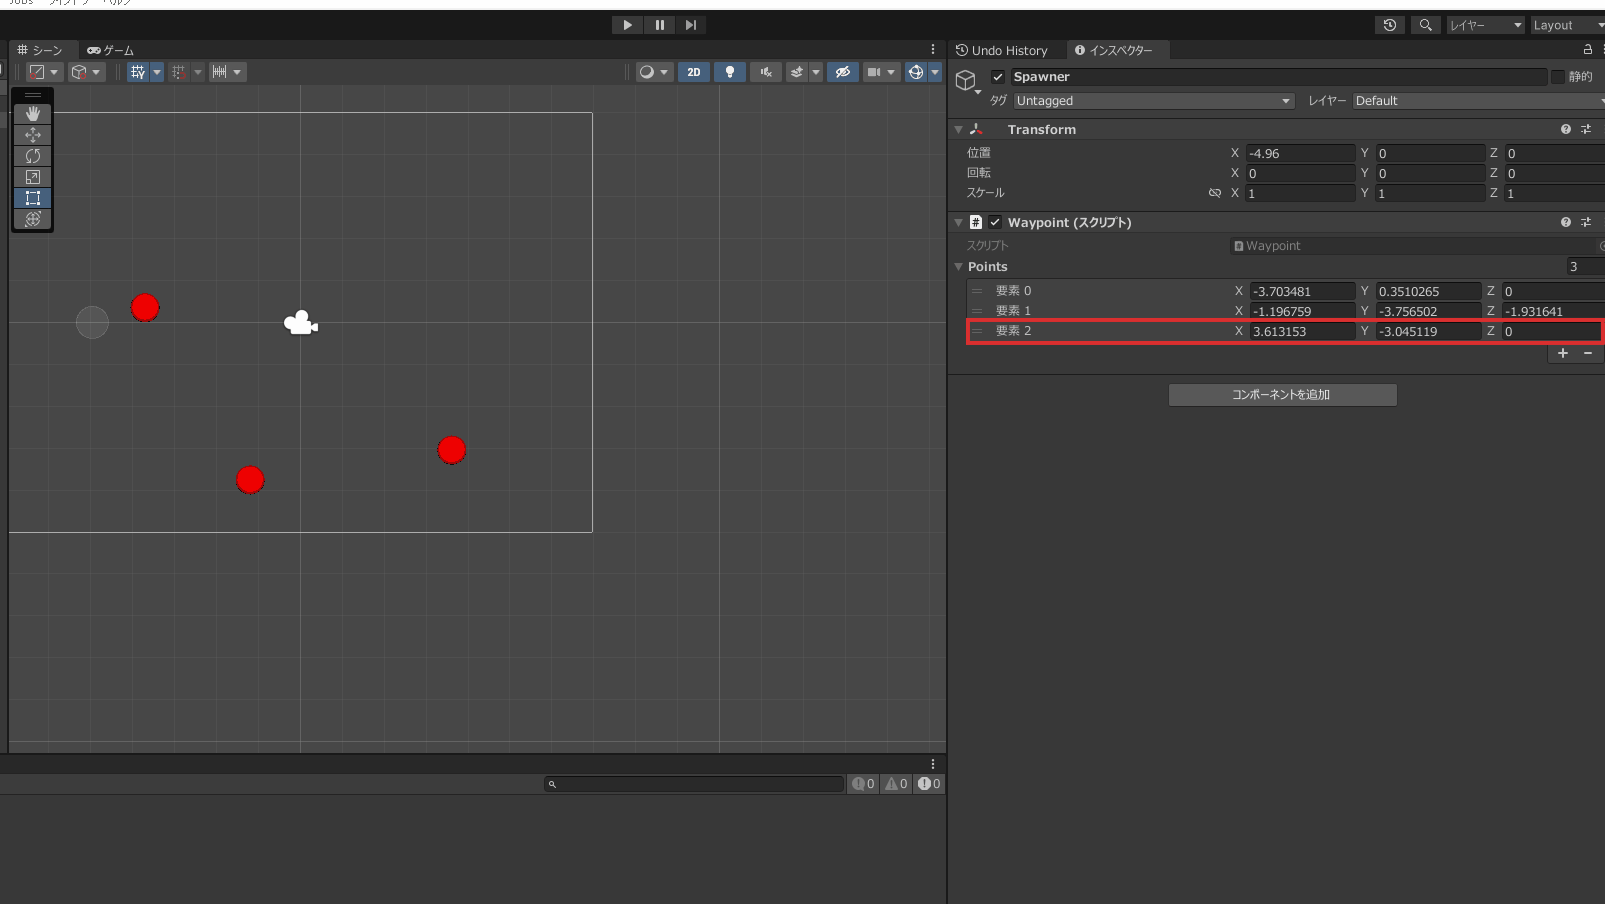This screenshot has width=1605, height=904.
Task: Uncheck the Spawner active checkbox
Action: coord(996,76)
